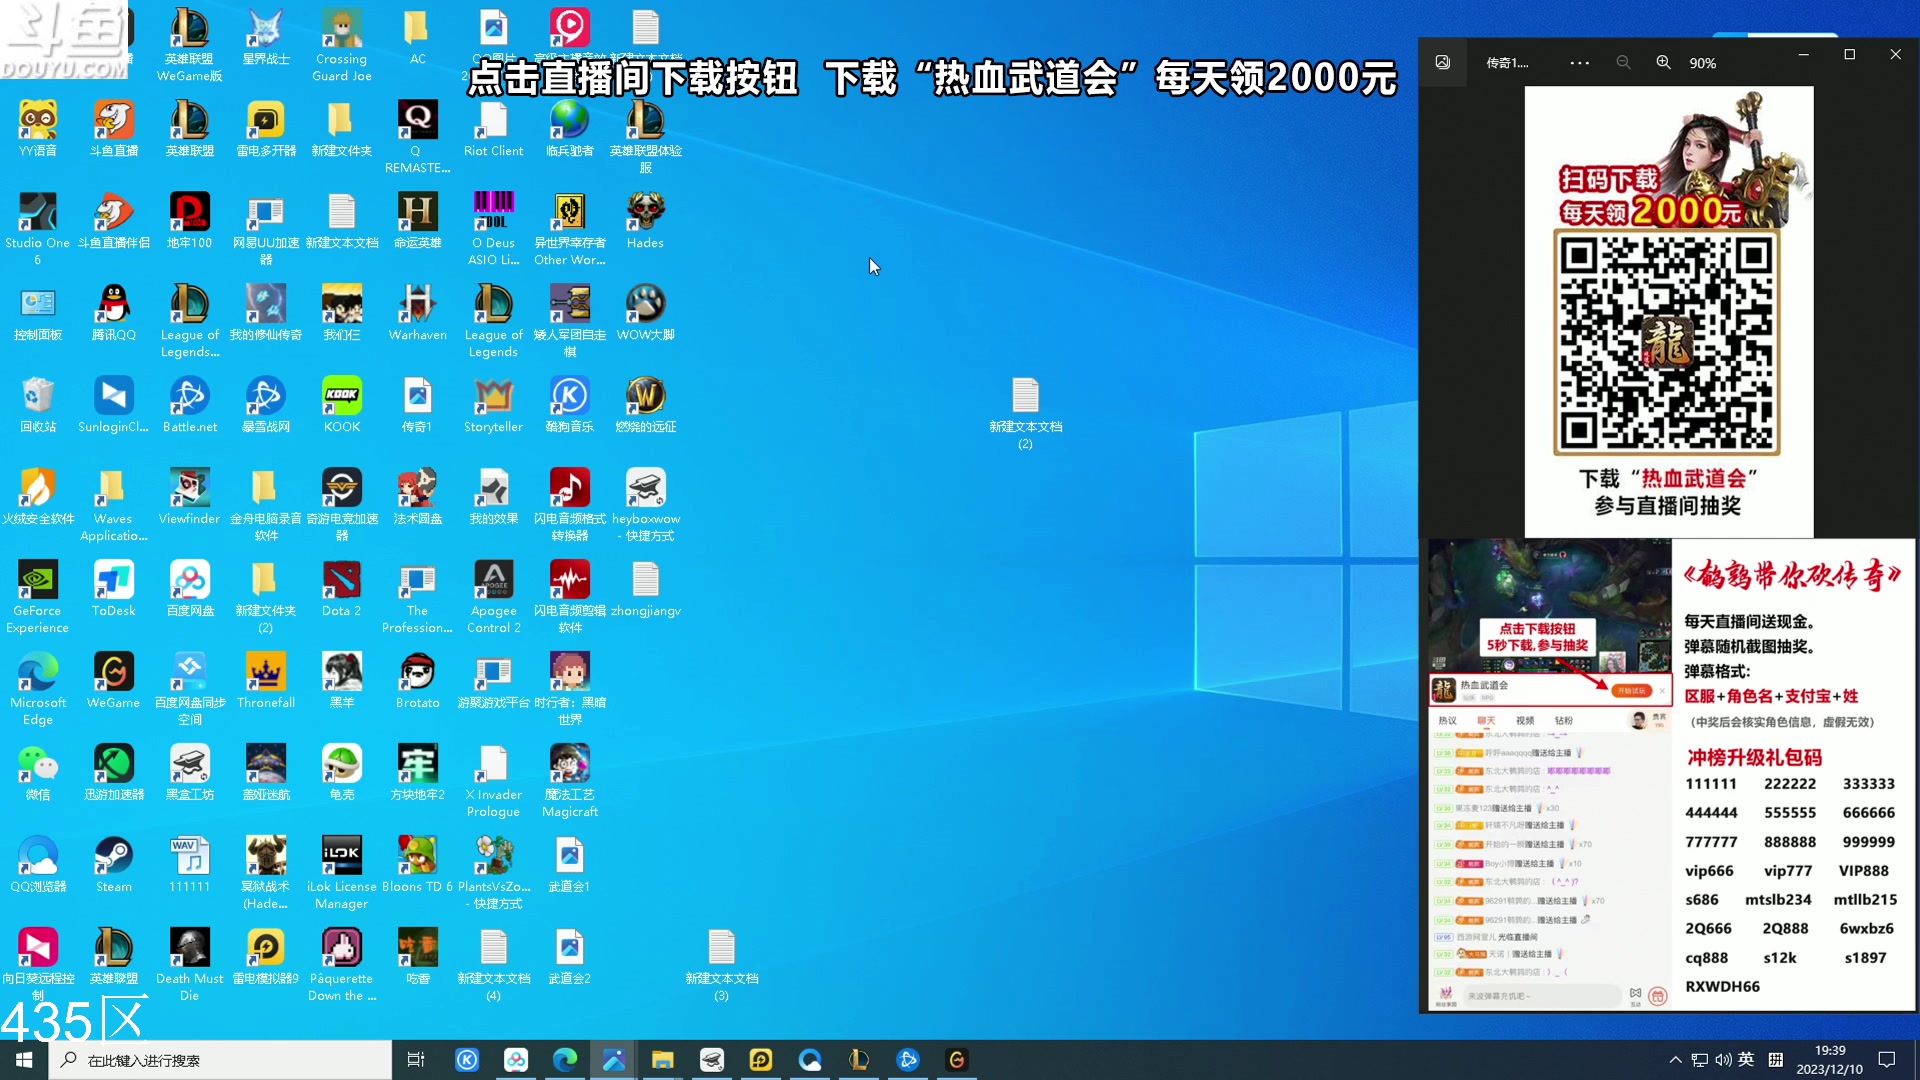Open the KOOK desktop shortcut

341,400
